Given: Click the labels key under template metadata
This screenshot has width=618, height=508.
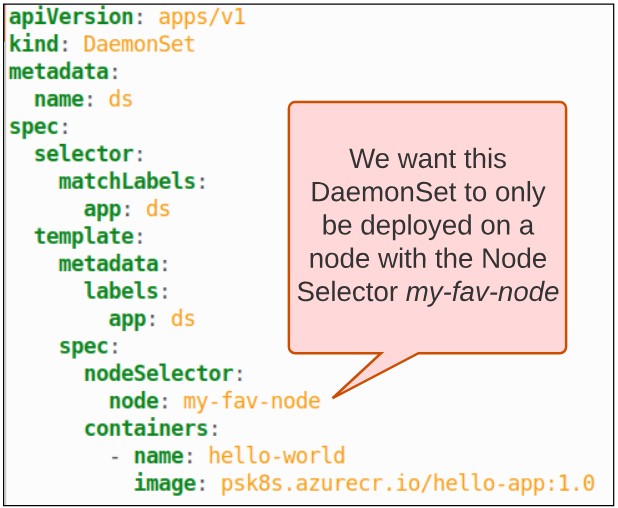Looking at the screenshot, I should (x=121, y=291).
